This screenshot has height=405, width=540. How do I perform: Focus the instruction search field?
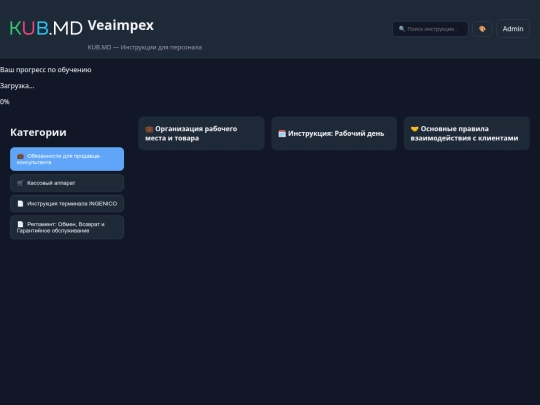430,29
